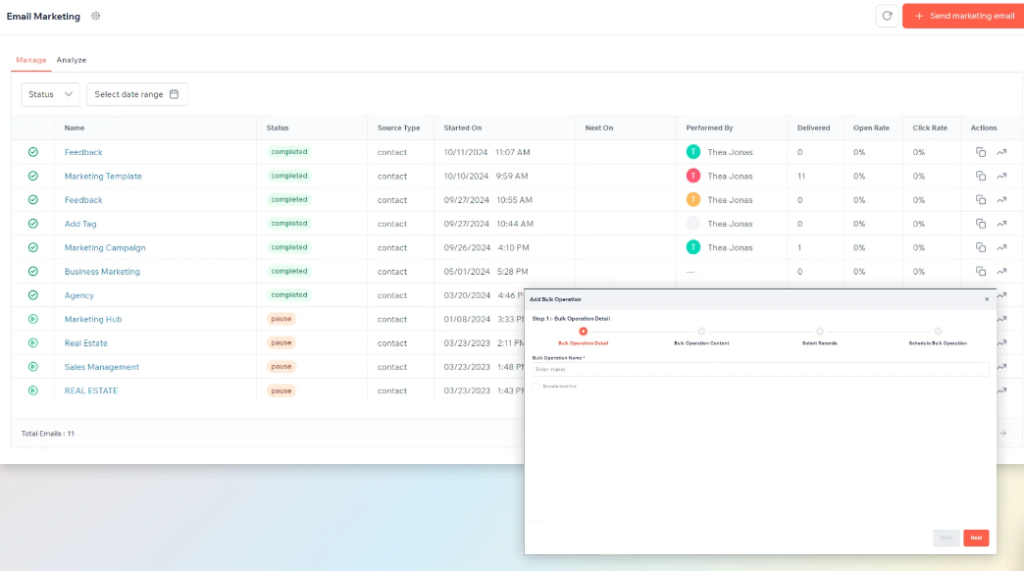Click Back in Add Bulk Operation dialog
This screenshot has height=571, width=1024.
tap(946, 538)
